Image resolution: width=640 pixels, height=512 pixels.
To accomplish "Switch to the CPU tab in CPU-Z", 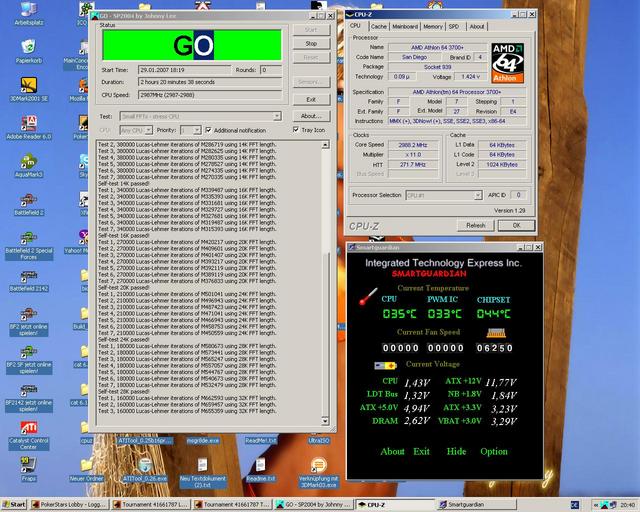I will pyautogui.click(x=355, y=26).
